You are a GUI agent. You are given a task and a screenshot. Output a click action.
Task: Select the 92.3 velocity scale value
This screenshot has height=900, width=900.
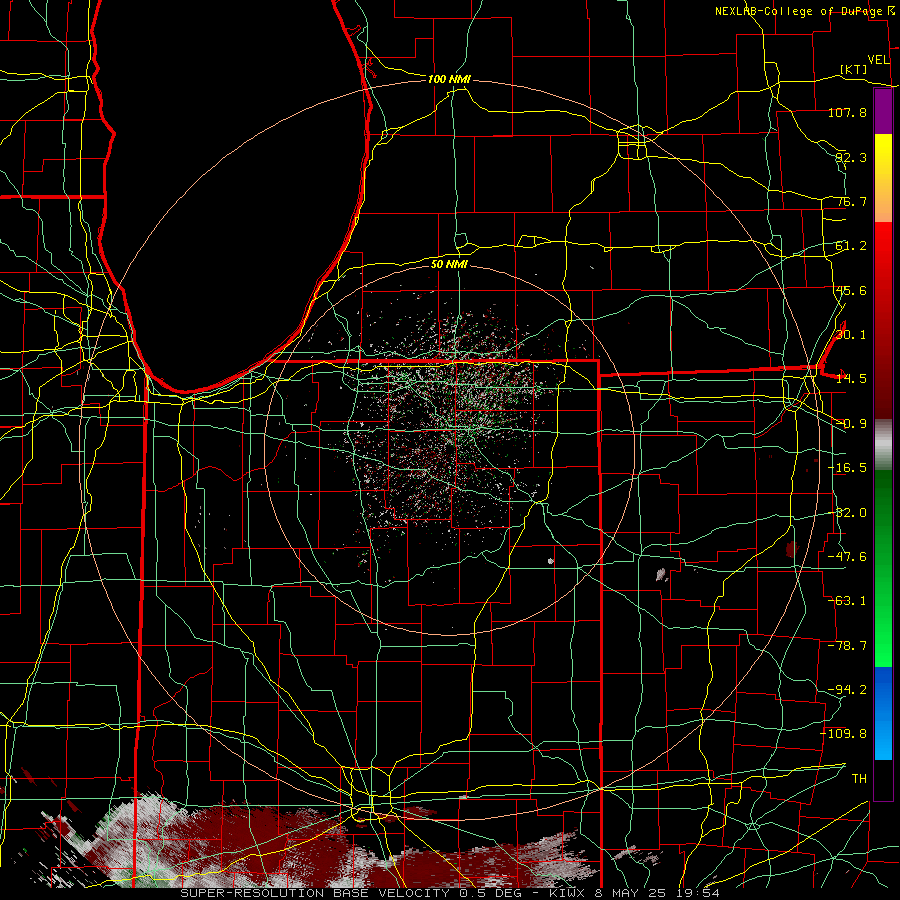[x=850, y=157]
